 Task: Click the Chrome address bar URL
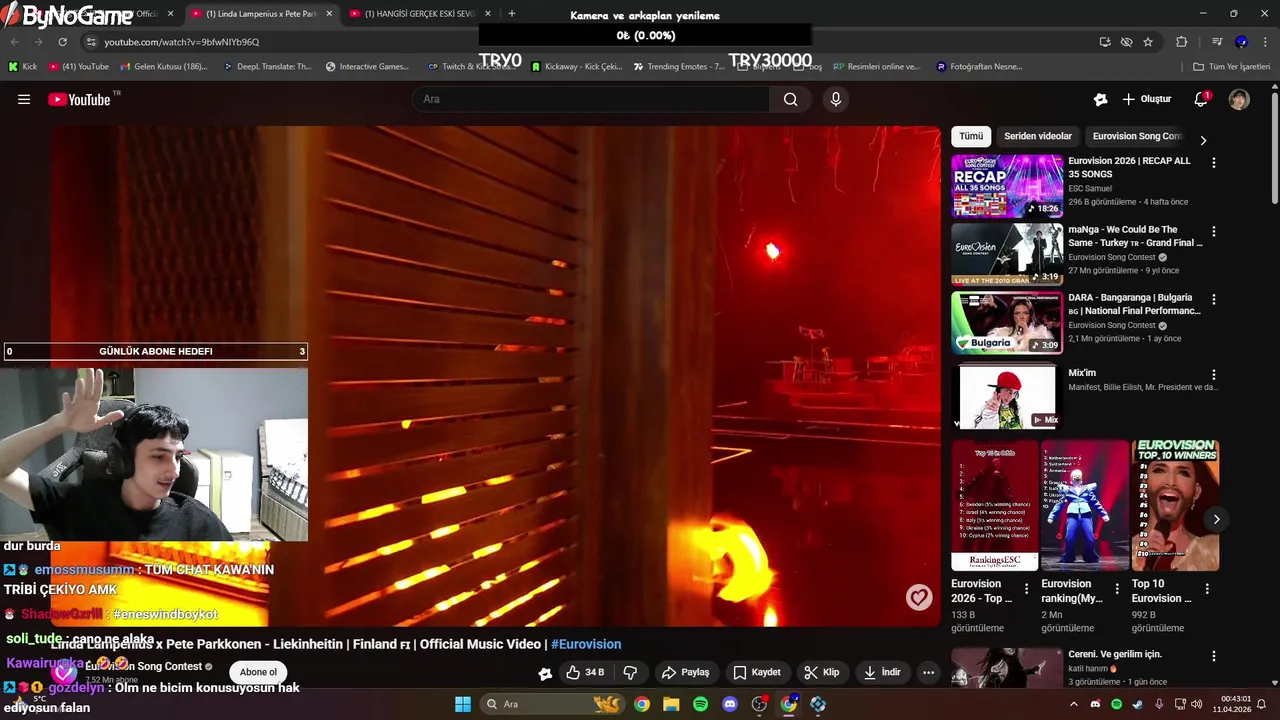click(181, 42)
